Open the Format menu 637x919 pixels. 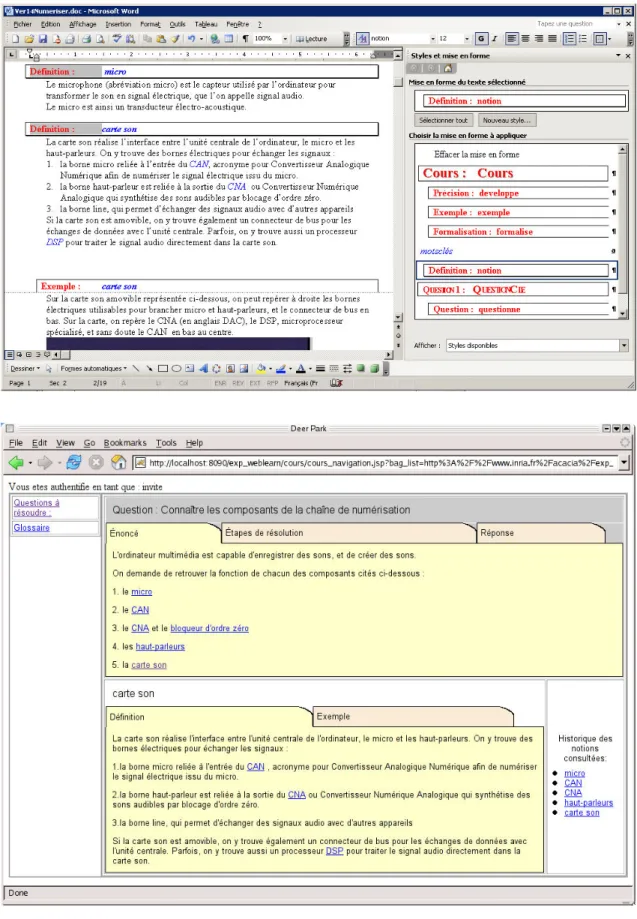click(150, 24)
